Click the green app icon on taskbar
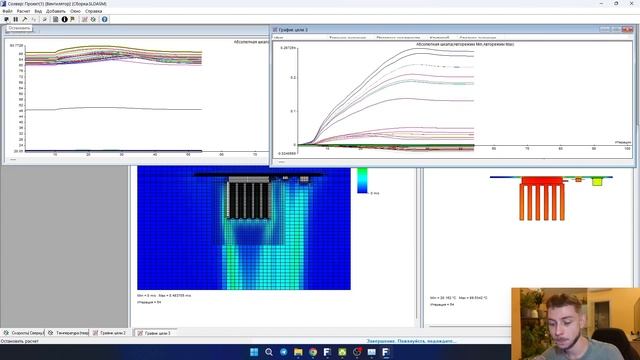 coord(342,352)
